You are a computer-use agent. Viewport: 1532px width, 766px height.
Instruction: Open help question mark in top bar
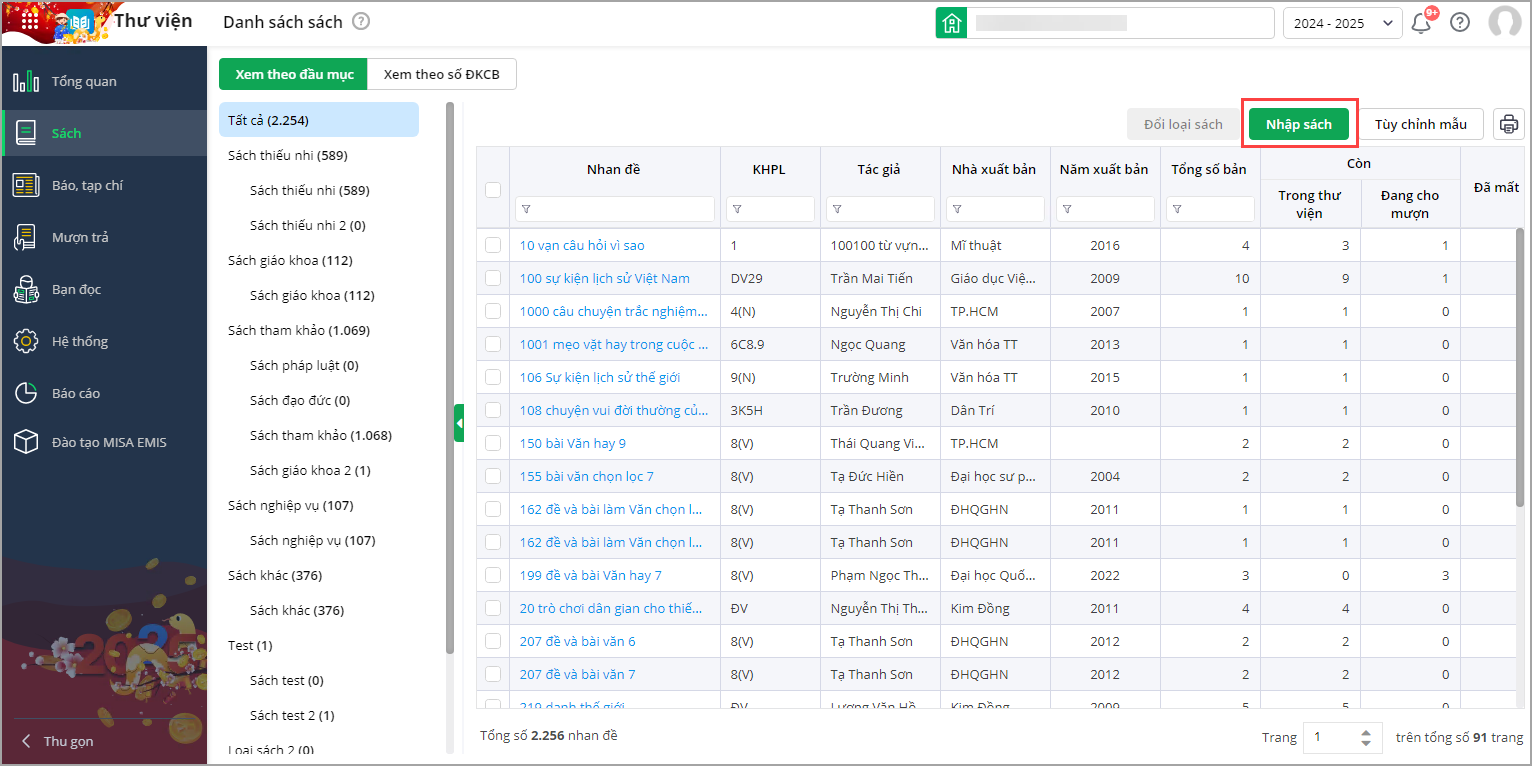tap(1460, 23)
